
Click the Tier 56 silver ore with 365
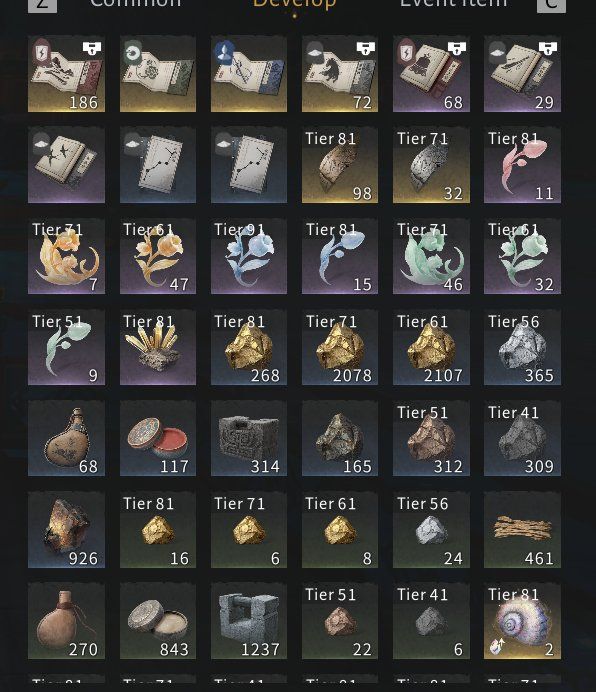[x=522, y=347]
